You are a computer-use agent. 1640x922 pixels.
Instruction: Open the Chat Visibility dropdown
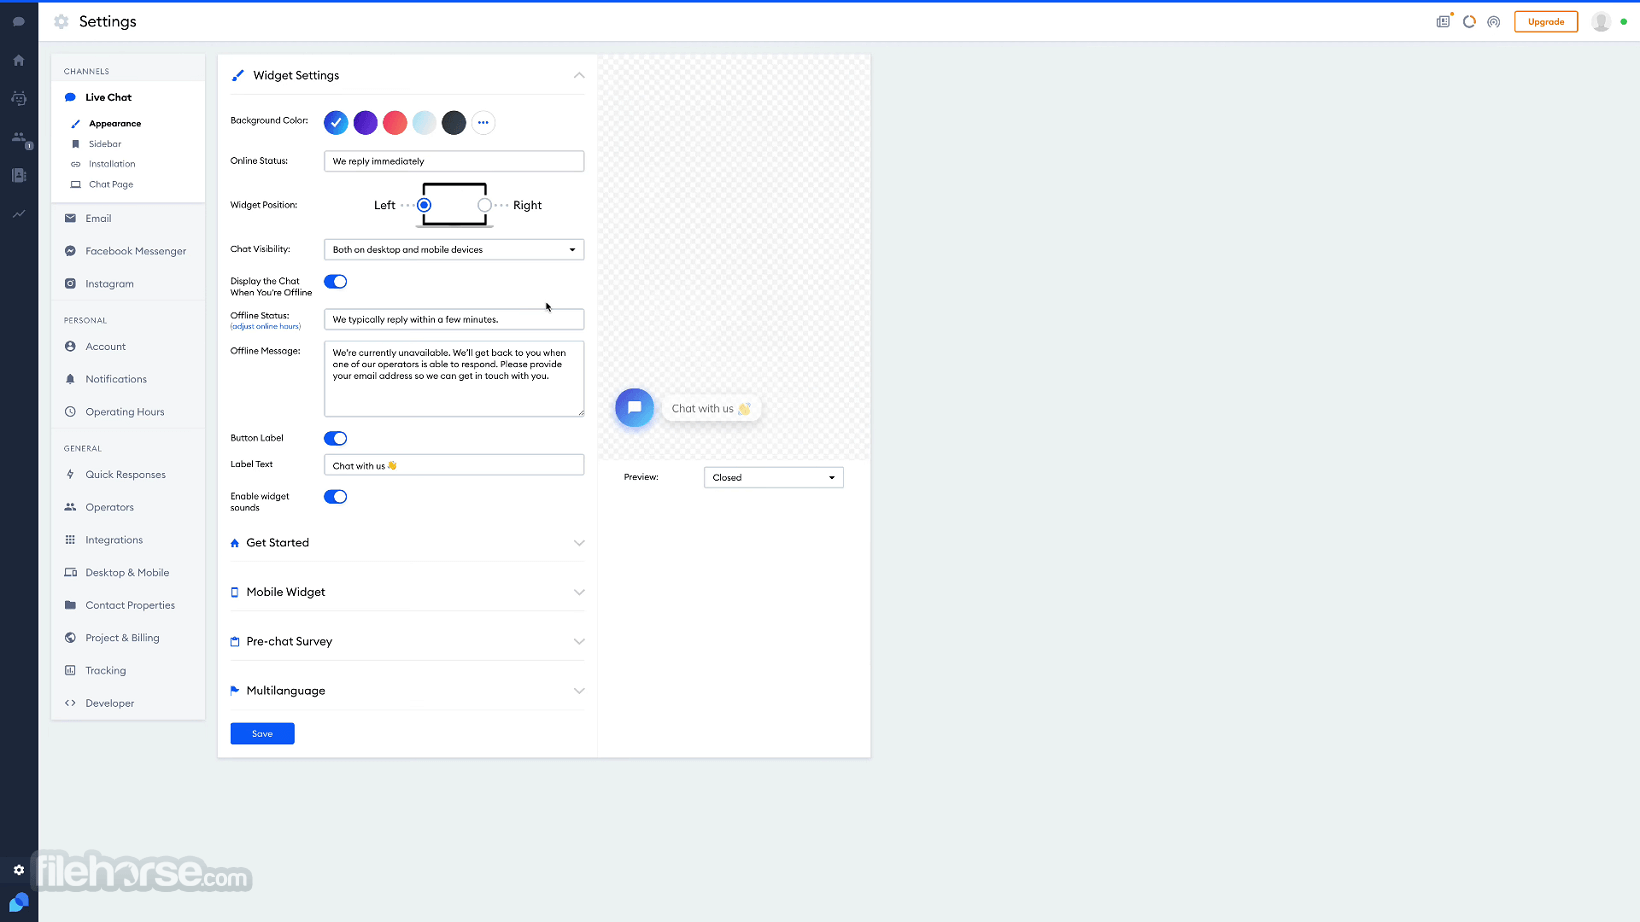tap(454, 249)
